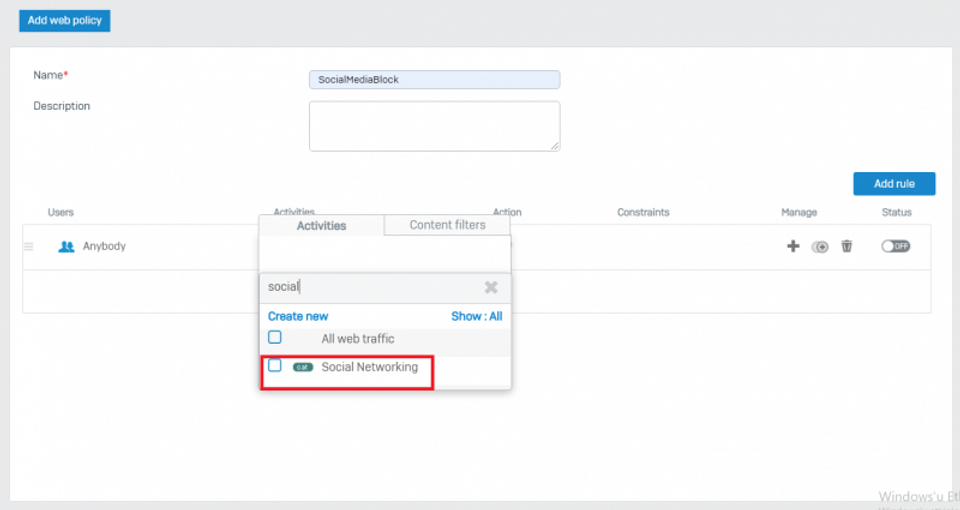
Task: Check the All web traffic checkbox
Action: tap(275, 338)
